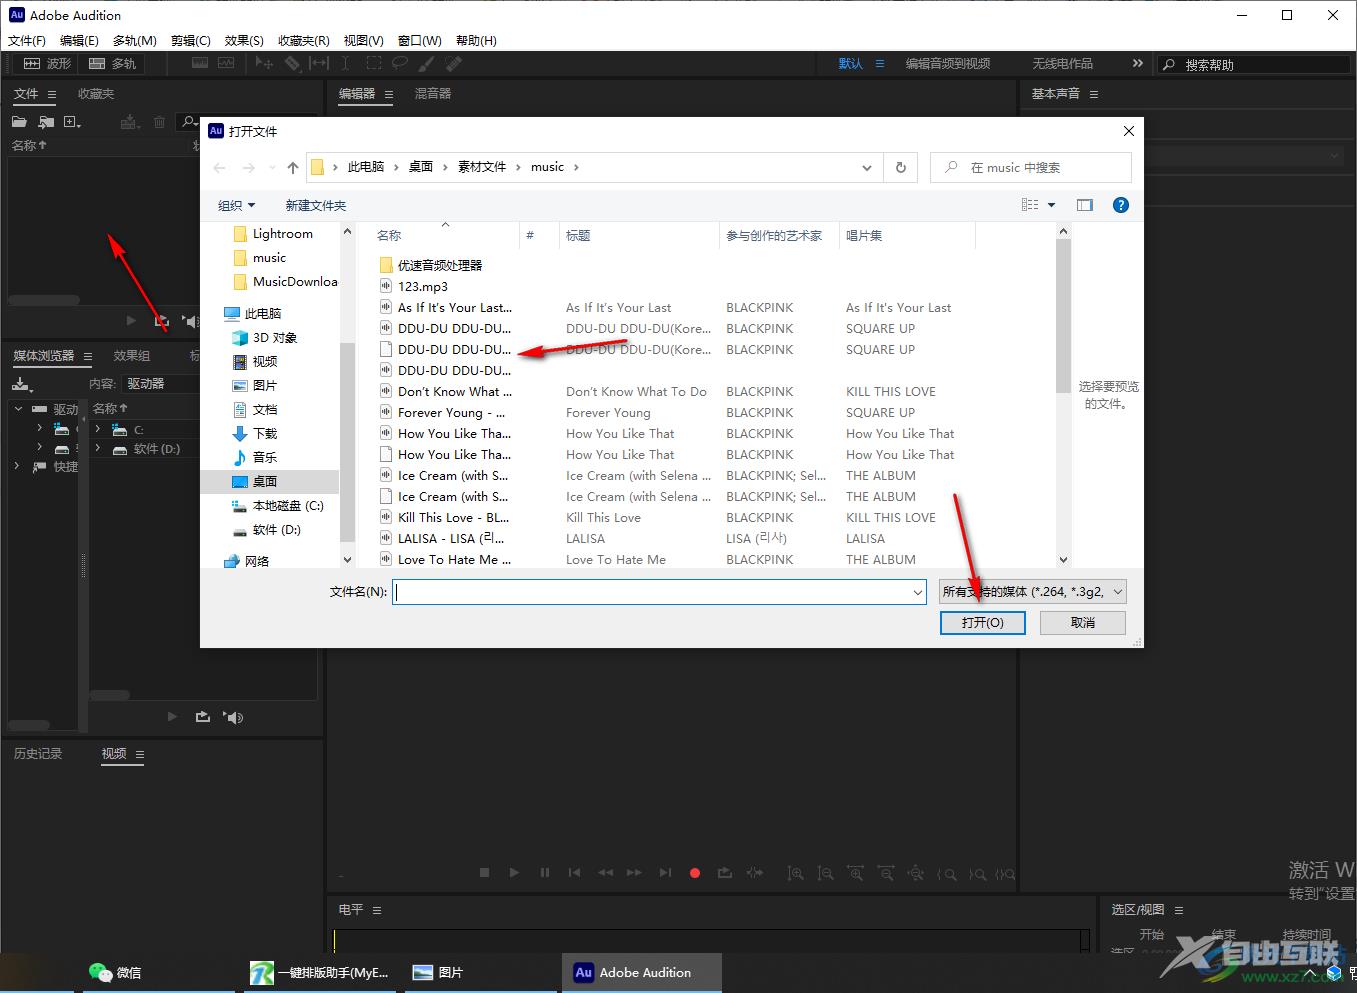Viewport: 1357px width, 993px height.
Task: Click Play icon in Media Browser
Action: [x=172, y=717]
